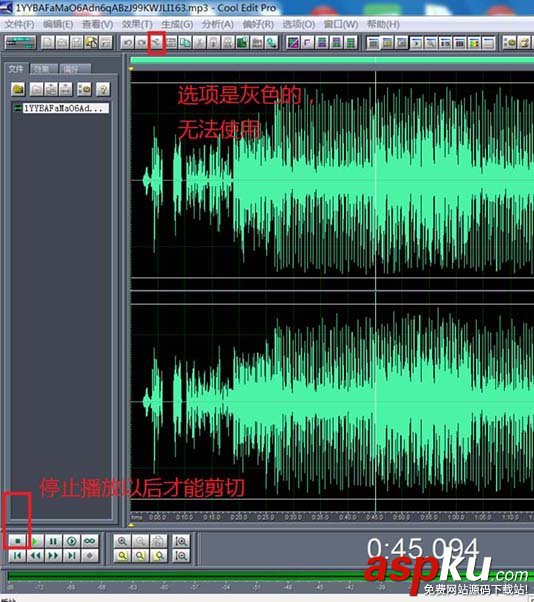Click the rightmost yellow zoom-to-edge magnifier

click(159, 556)
